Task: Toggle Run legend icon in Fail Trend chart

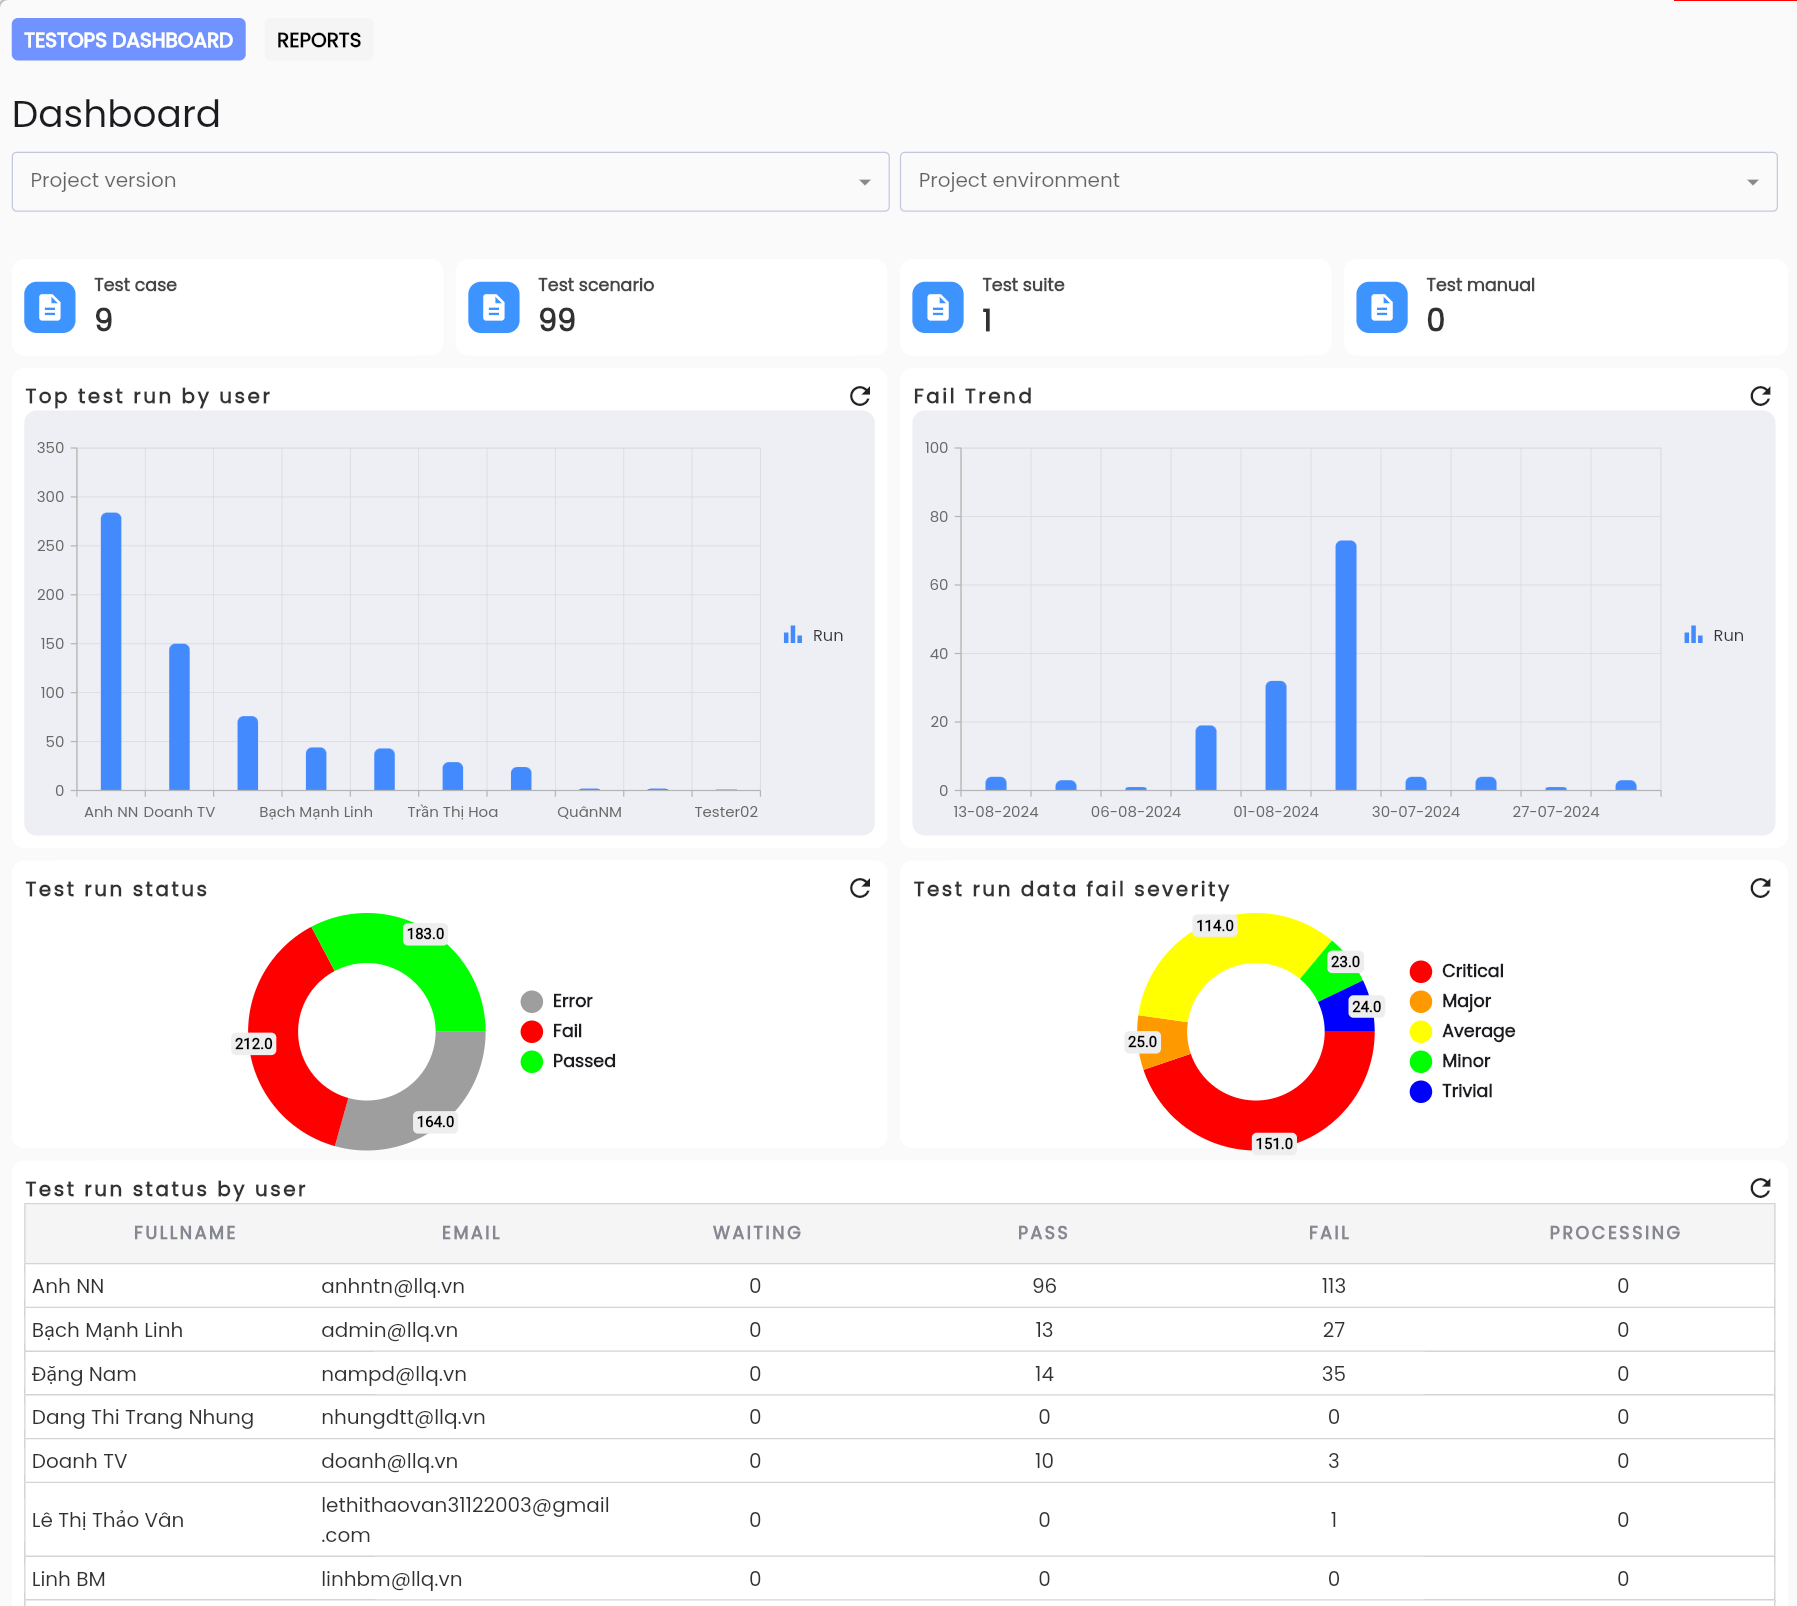Action: coord(1693,635)
